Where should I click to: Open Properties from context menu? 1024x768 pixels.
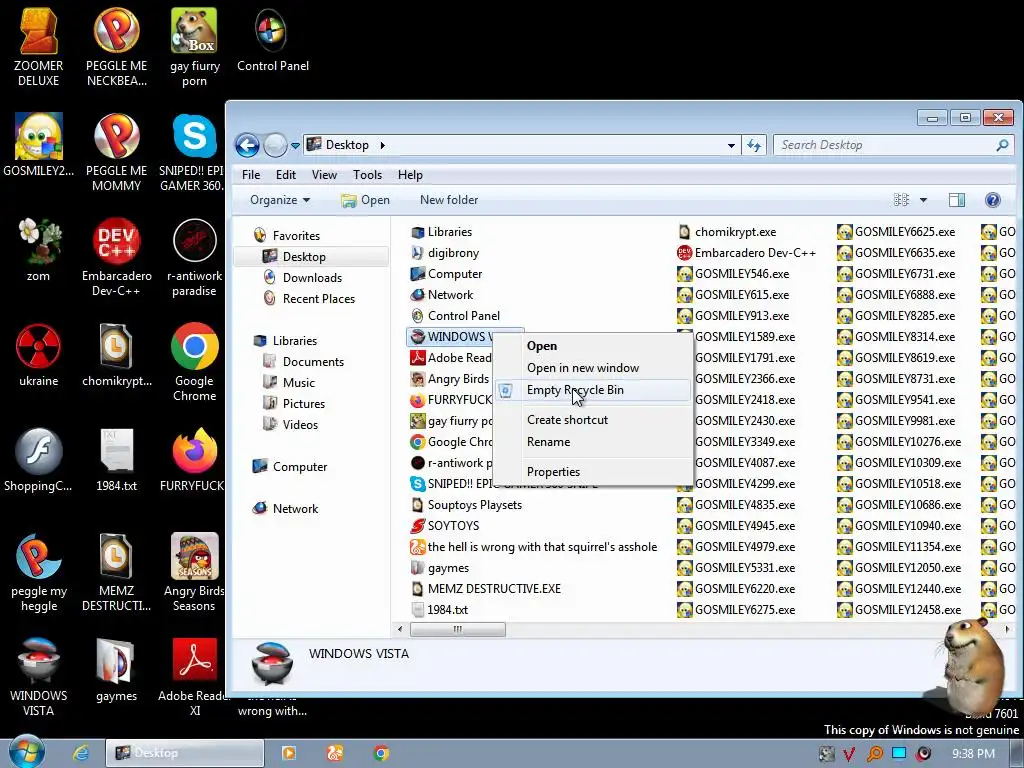[x=592, y=472]
